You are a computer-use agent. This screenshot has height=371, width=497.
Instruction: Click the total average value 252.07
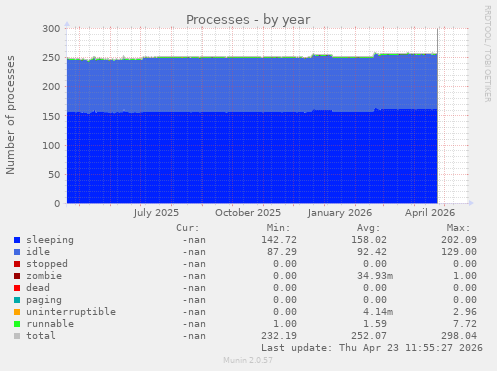[369, 336]
